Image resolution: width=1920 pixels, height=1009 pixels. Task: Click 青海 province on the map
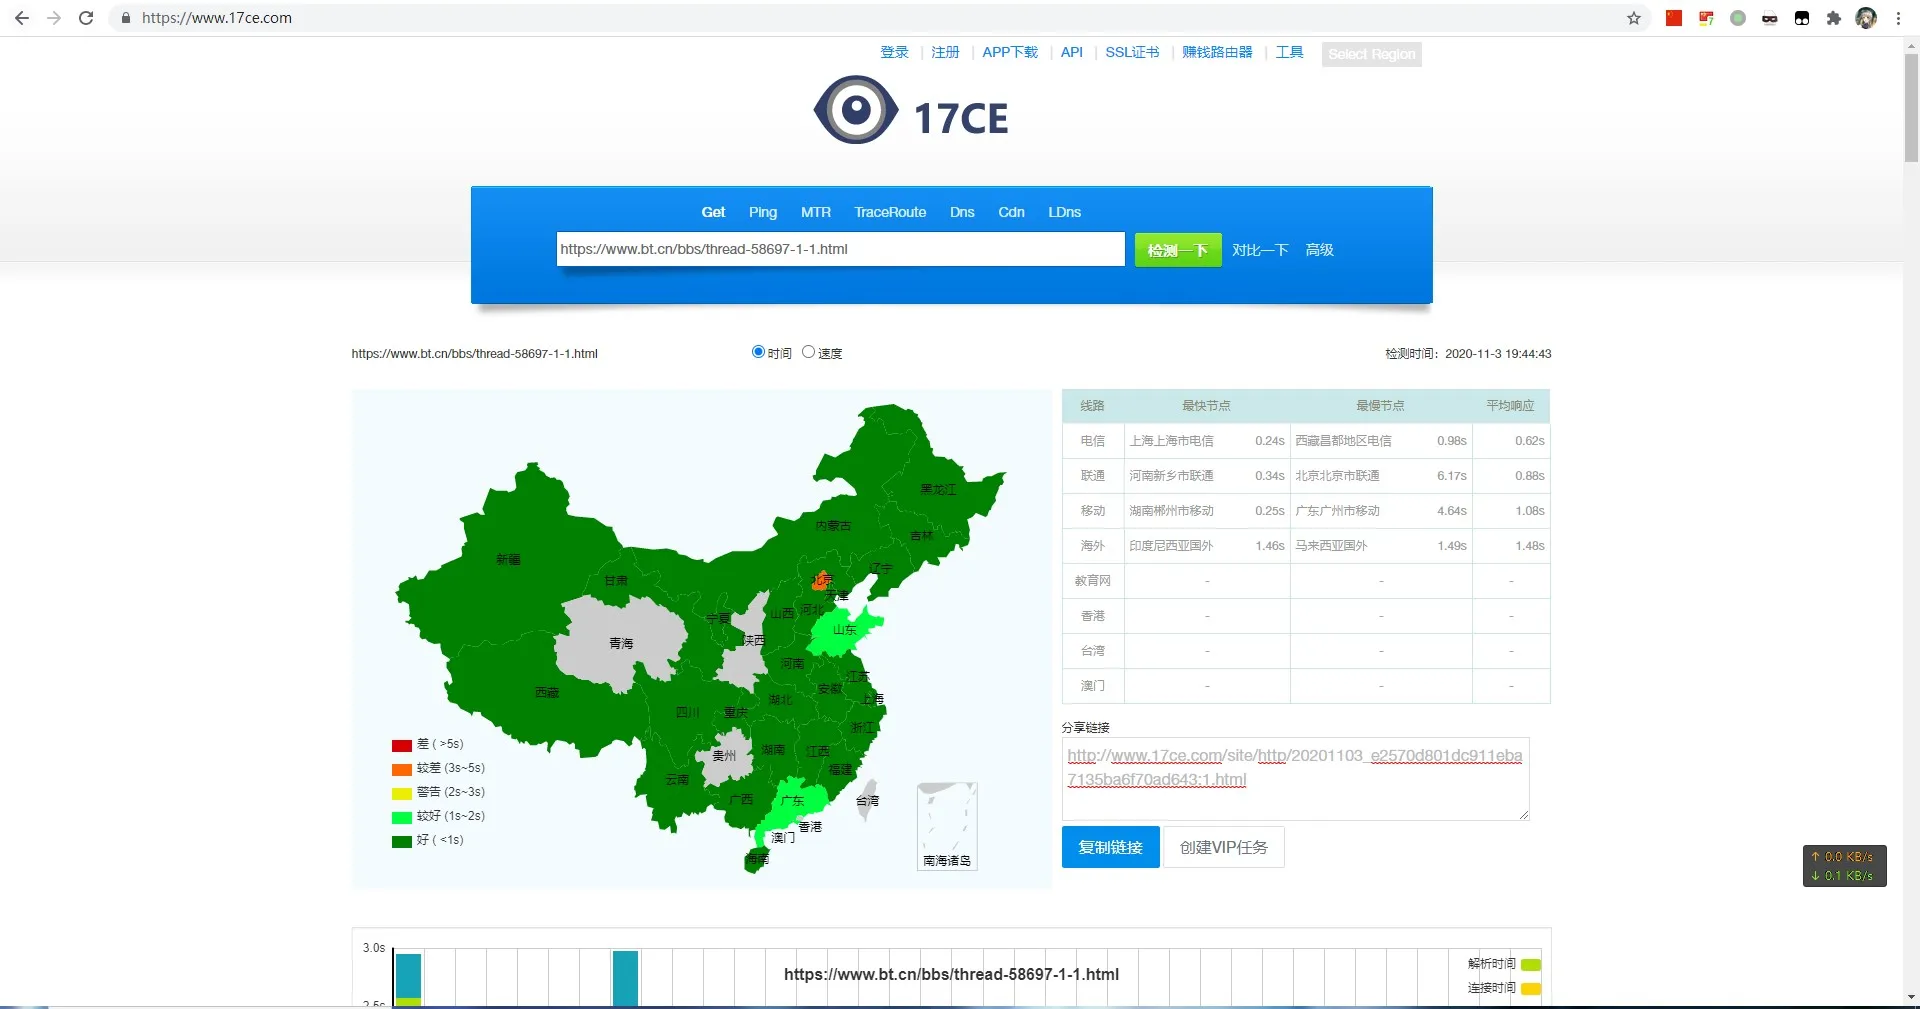coord(621,643)
